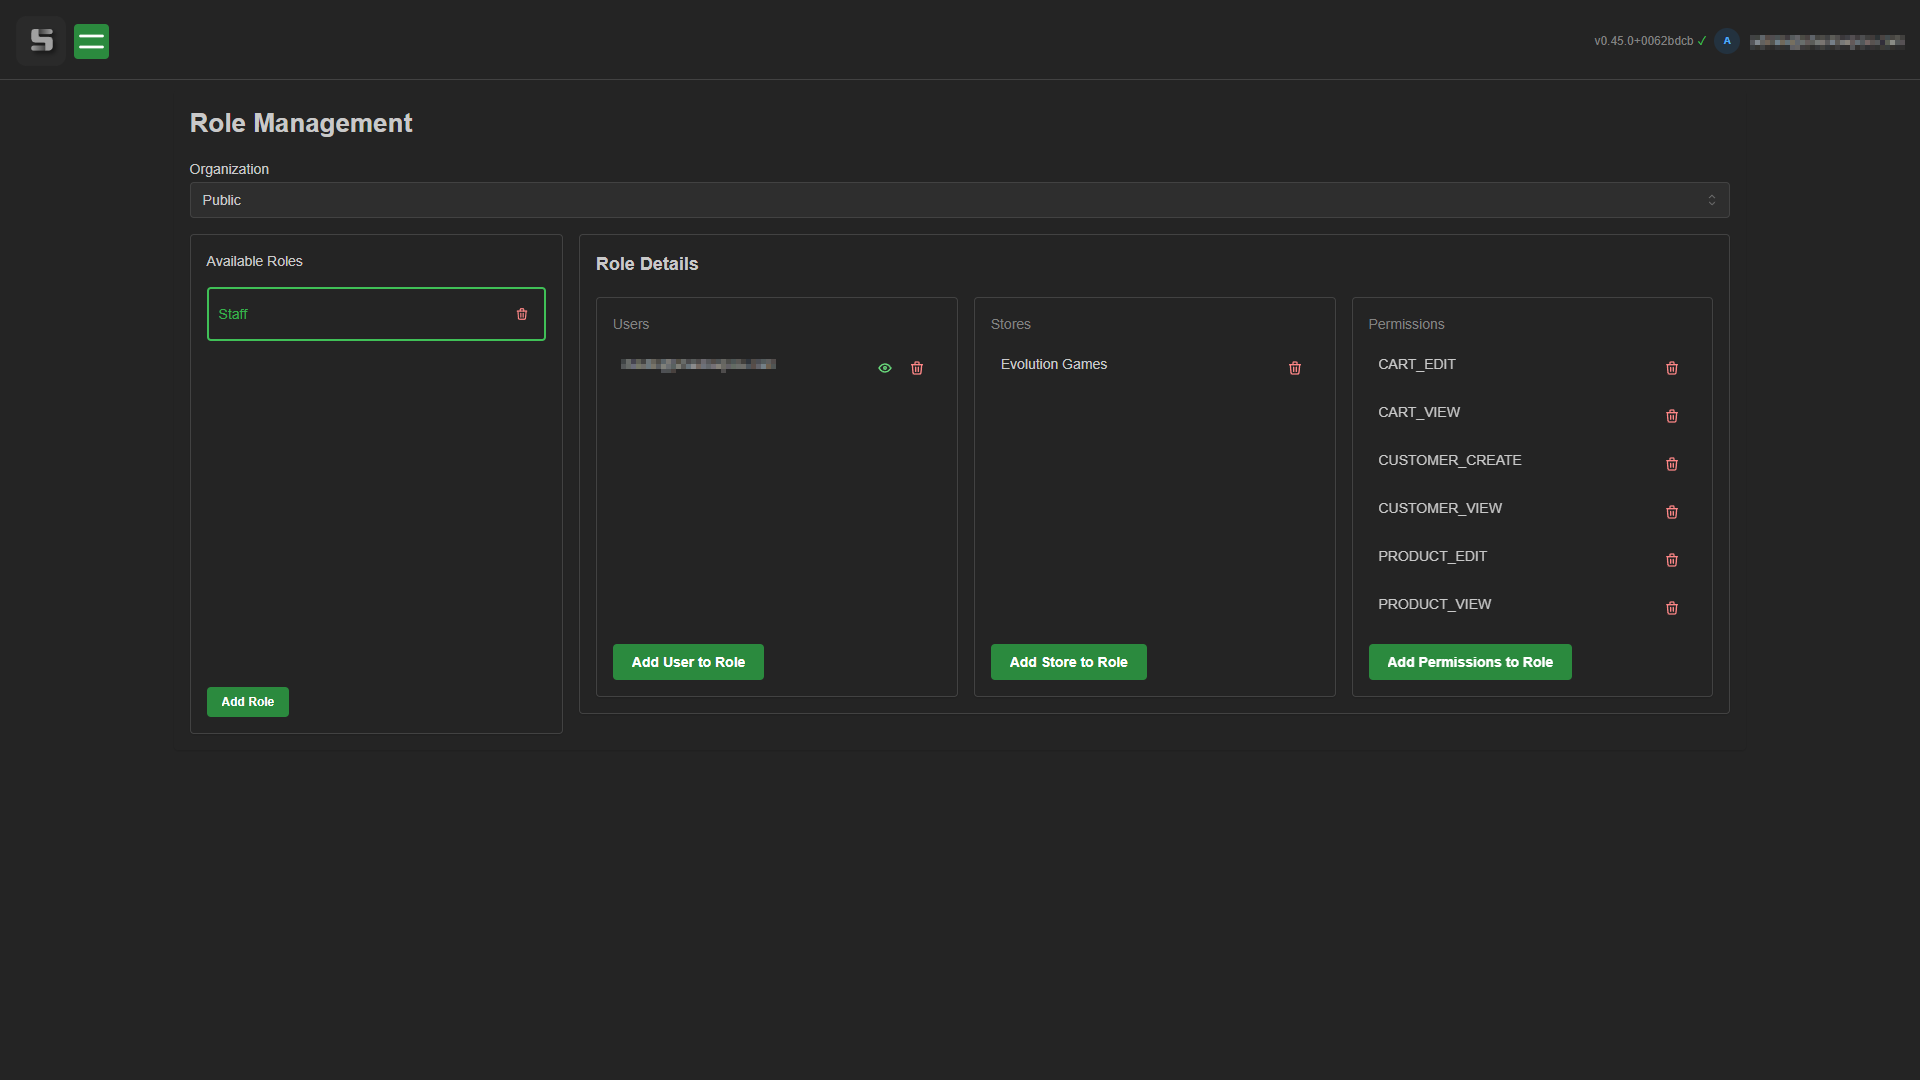Screen dimensions: 1920x1080
Task: Open the Organization dropdown
Action: pos(959,200)
